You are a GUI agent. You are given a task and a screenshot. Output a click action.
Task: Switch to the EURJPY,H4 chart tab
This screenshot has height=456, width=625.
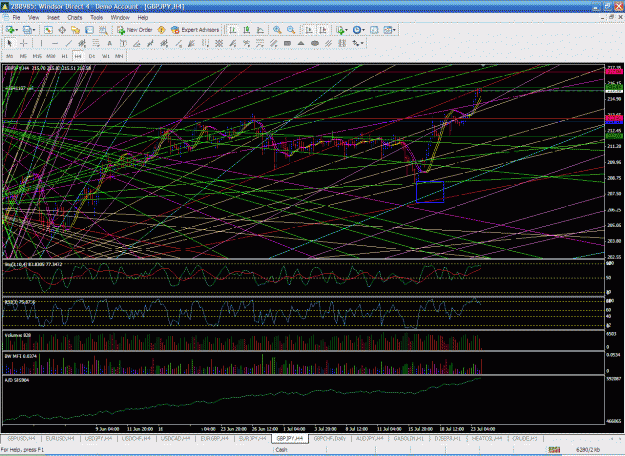pyautogui.click(x=252, y=438)
